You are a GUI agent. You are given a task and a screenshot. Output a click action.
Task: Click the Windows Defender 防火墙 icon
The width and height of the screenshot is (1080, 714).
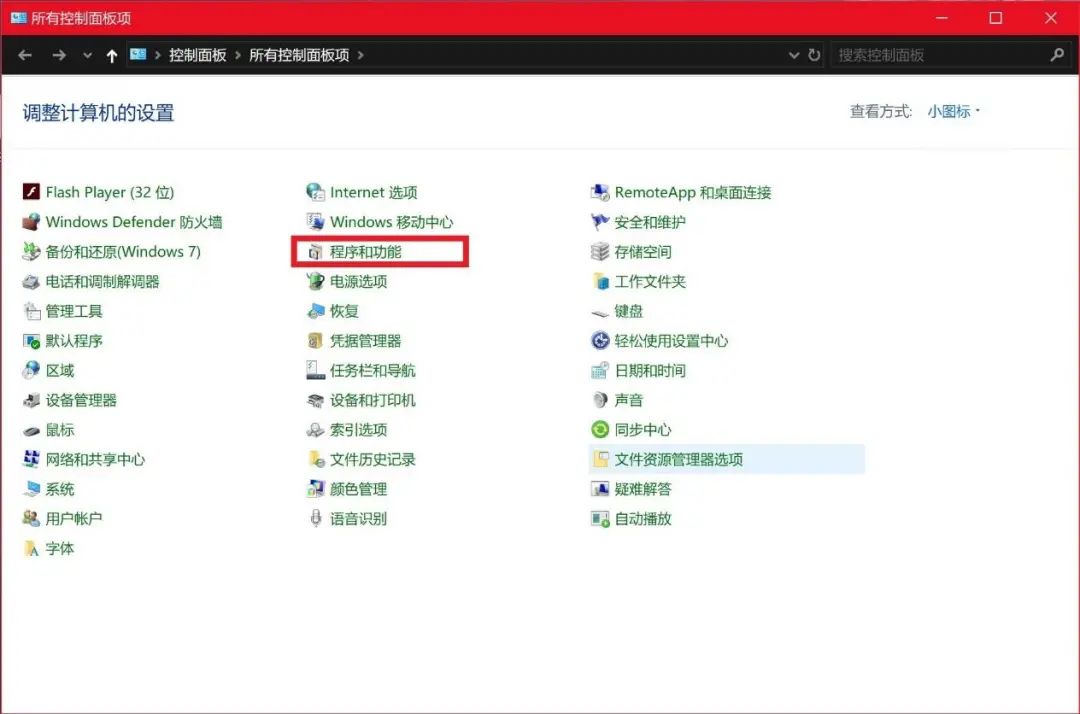31,222
